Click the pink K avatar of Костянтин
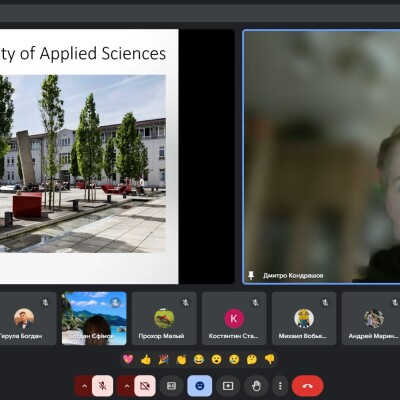 click(234, 318)
